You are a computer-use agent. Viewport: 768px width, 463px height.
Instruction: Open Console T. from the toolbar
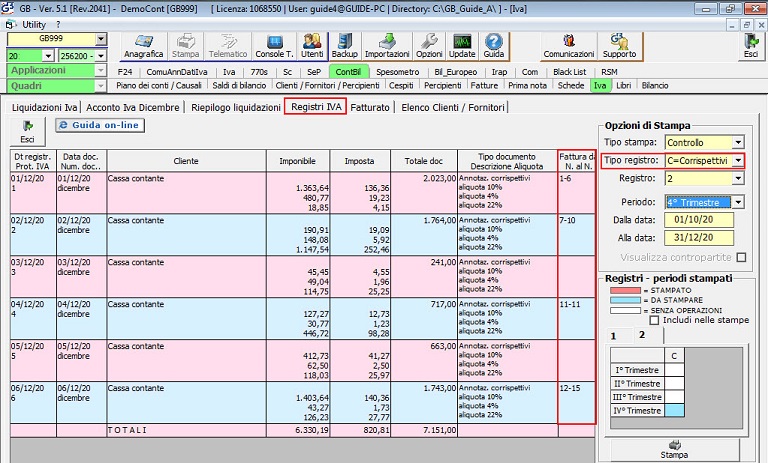pyautogui.click(x=274, y=47)
